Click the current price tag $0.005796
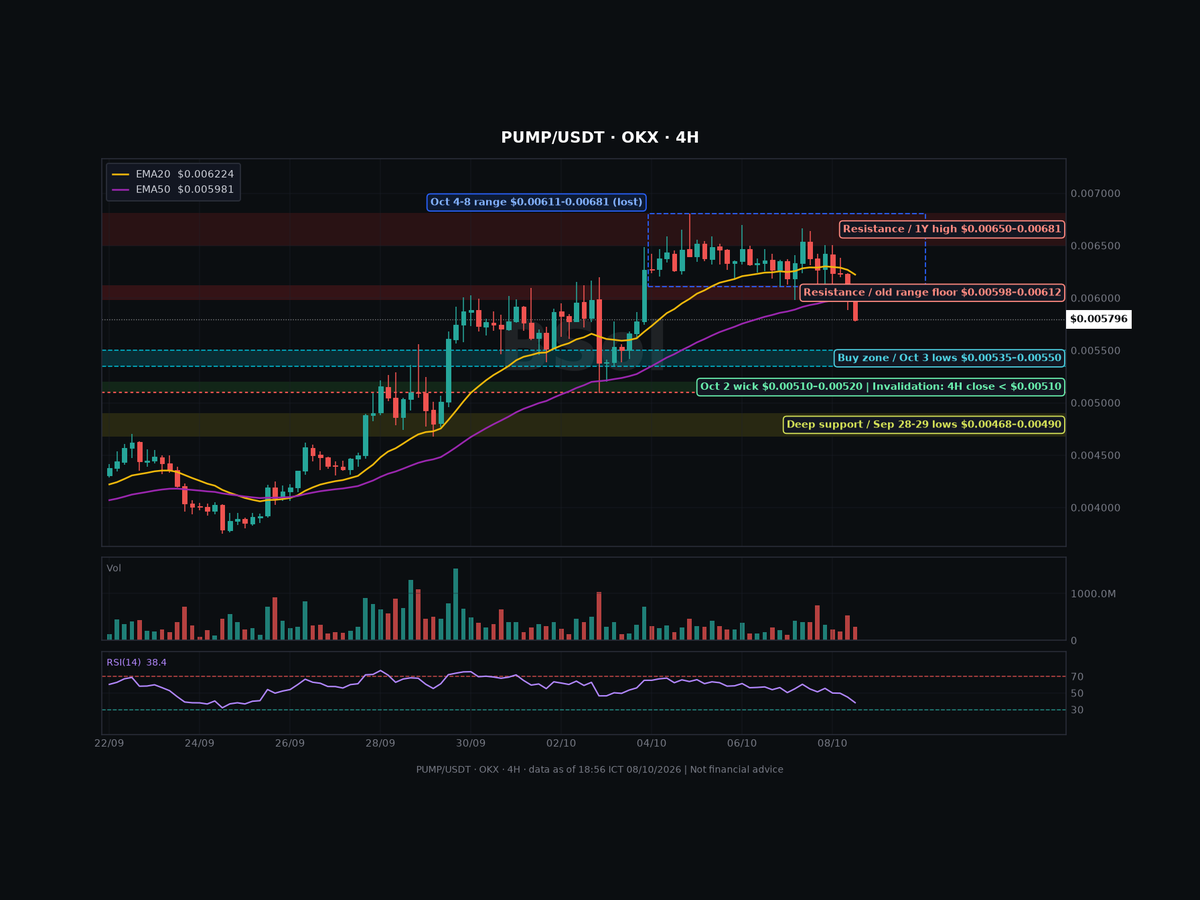Screen dimensions: 1200x900 point(1099,319)
